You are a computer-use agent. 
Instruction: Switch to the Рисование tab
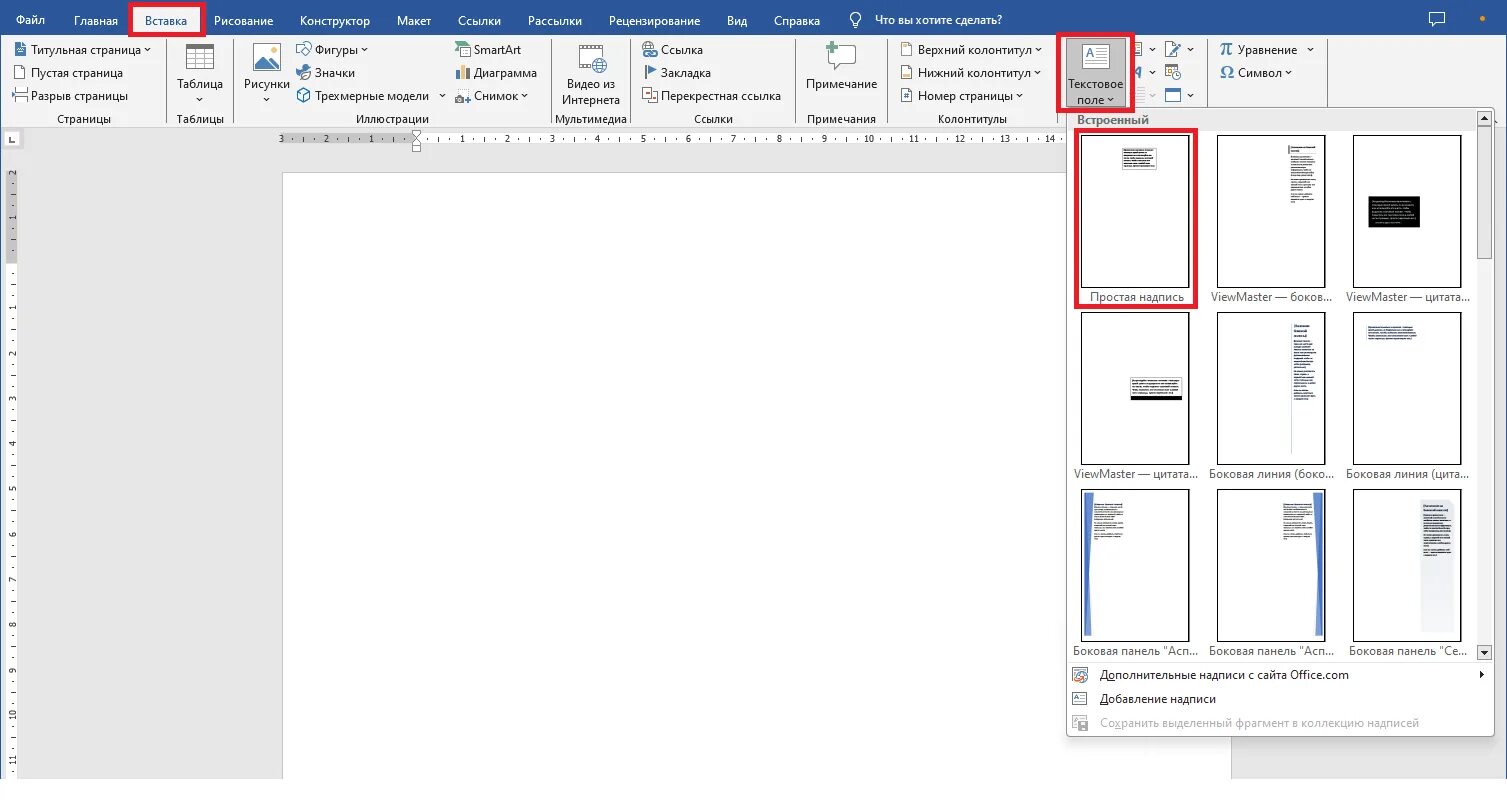[243, 20]
